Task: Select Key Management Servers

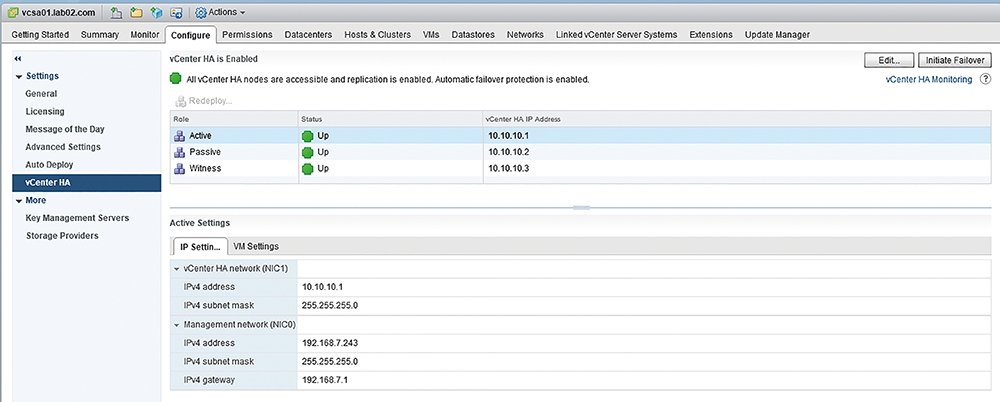Action: [77, 218]
